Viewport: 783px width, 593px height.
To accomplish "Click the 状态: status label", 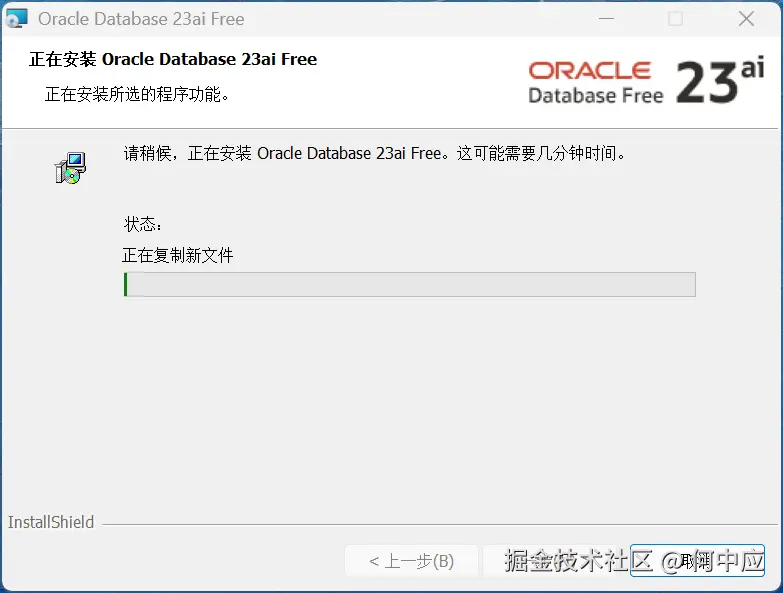I will 143,224.
